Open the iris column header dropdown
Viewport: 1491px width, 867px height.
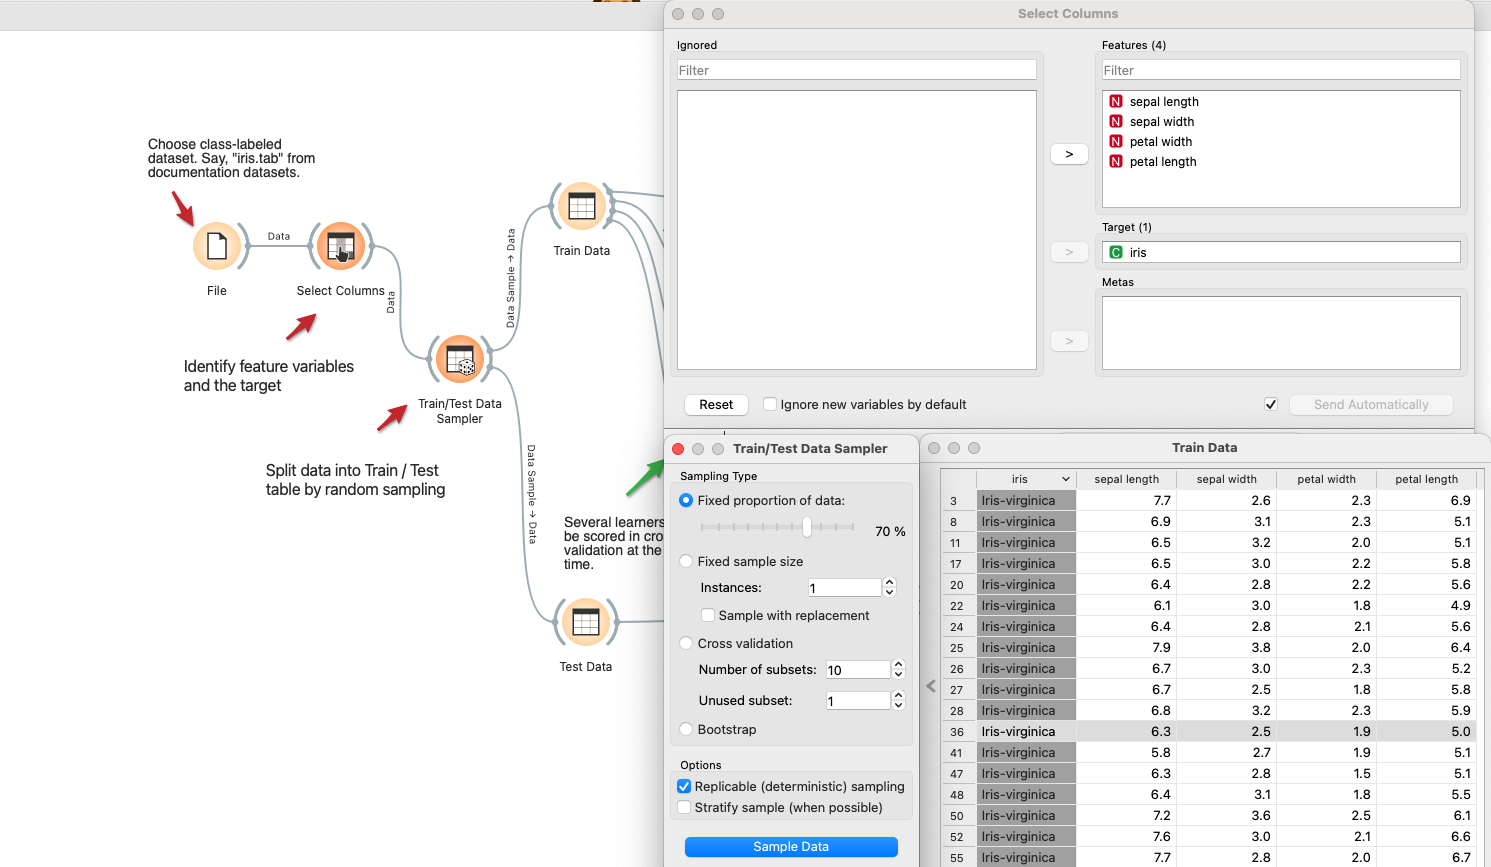(x=1066, y=479)
